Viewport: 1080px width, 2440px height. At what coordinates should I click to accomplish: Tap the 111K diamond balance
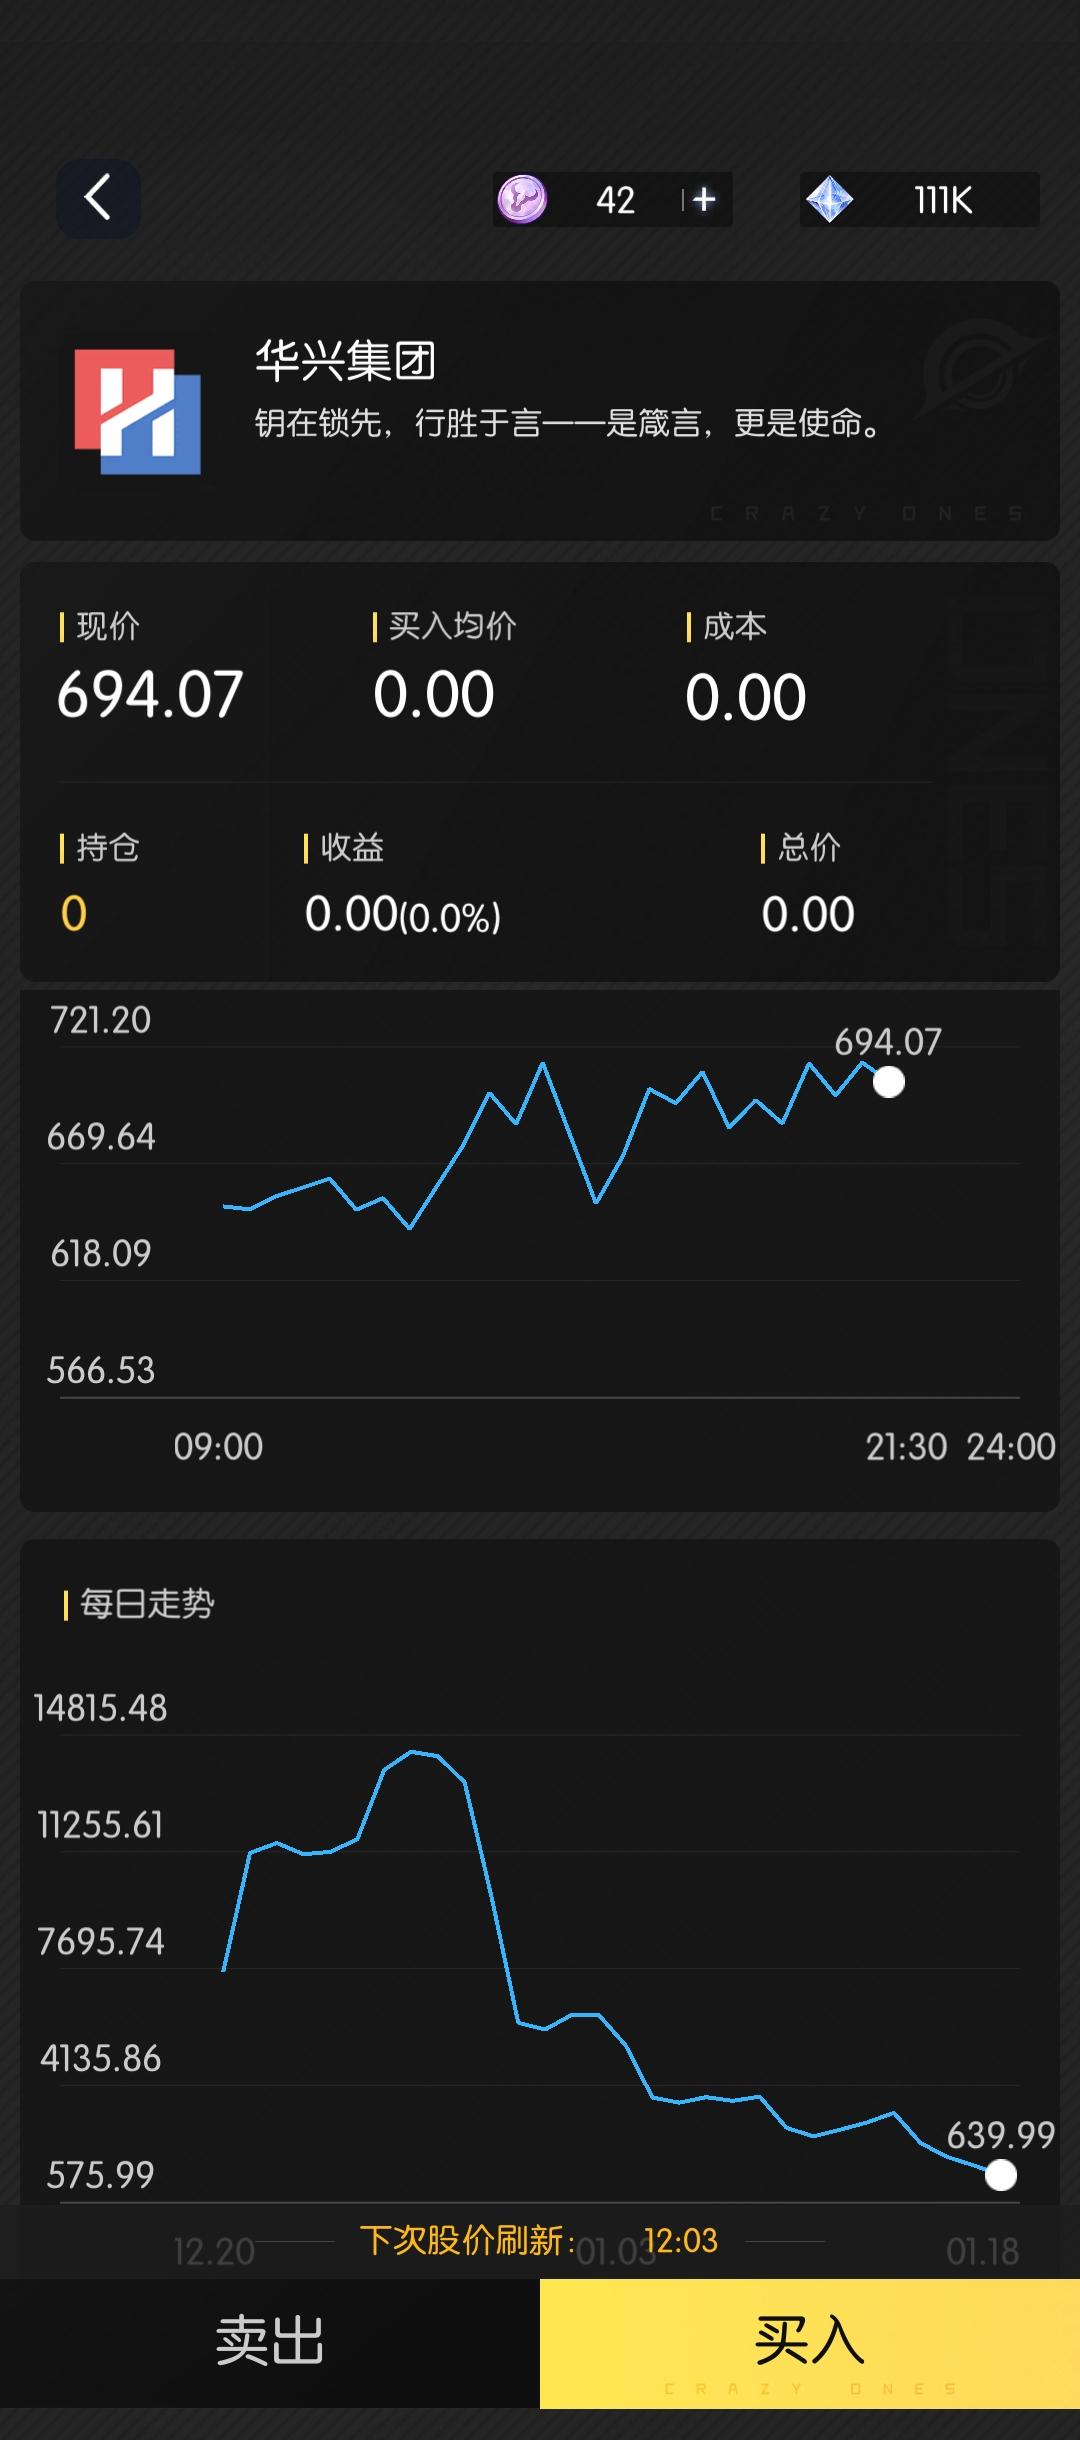click(942, 200)
